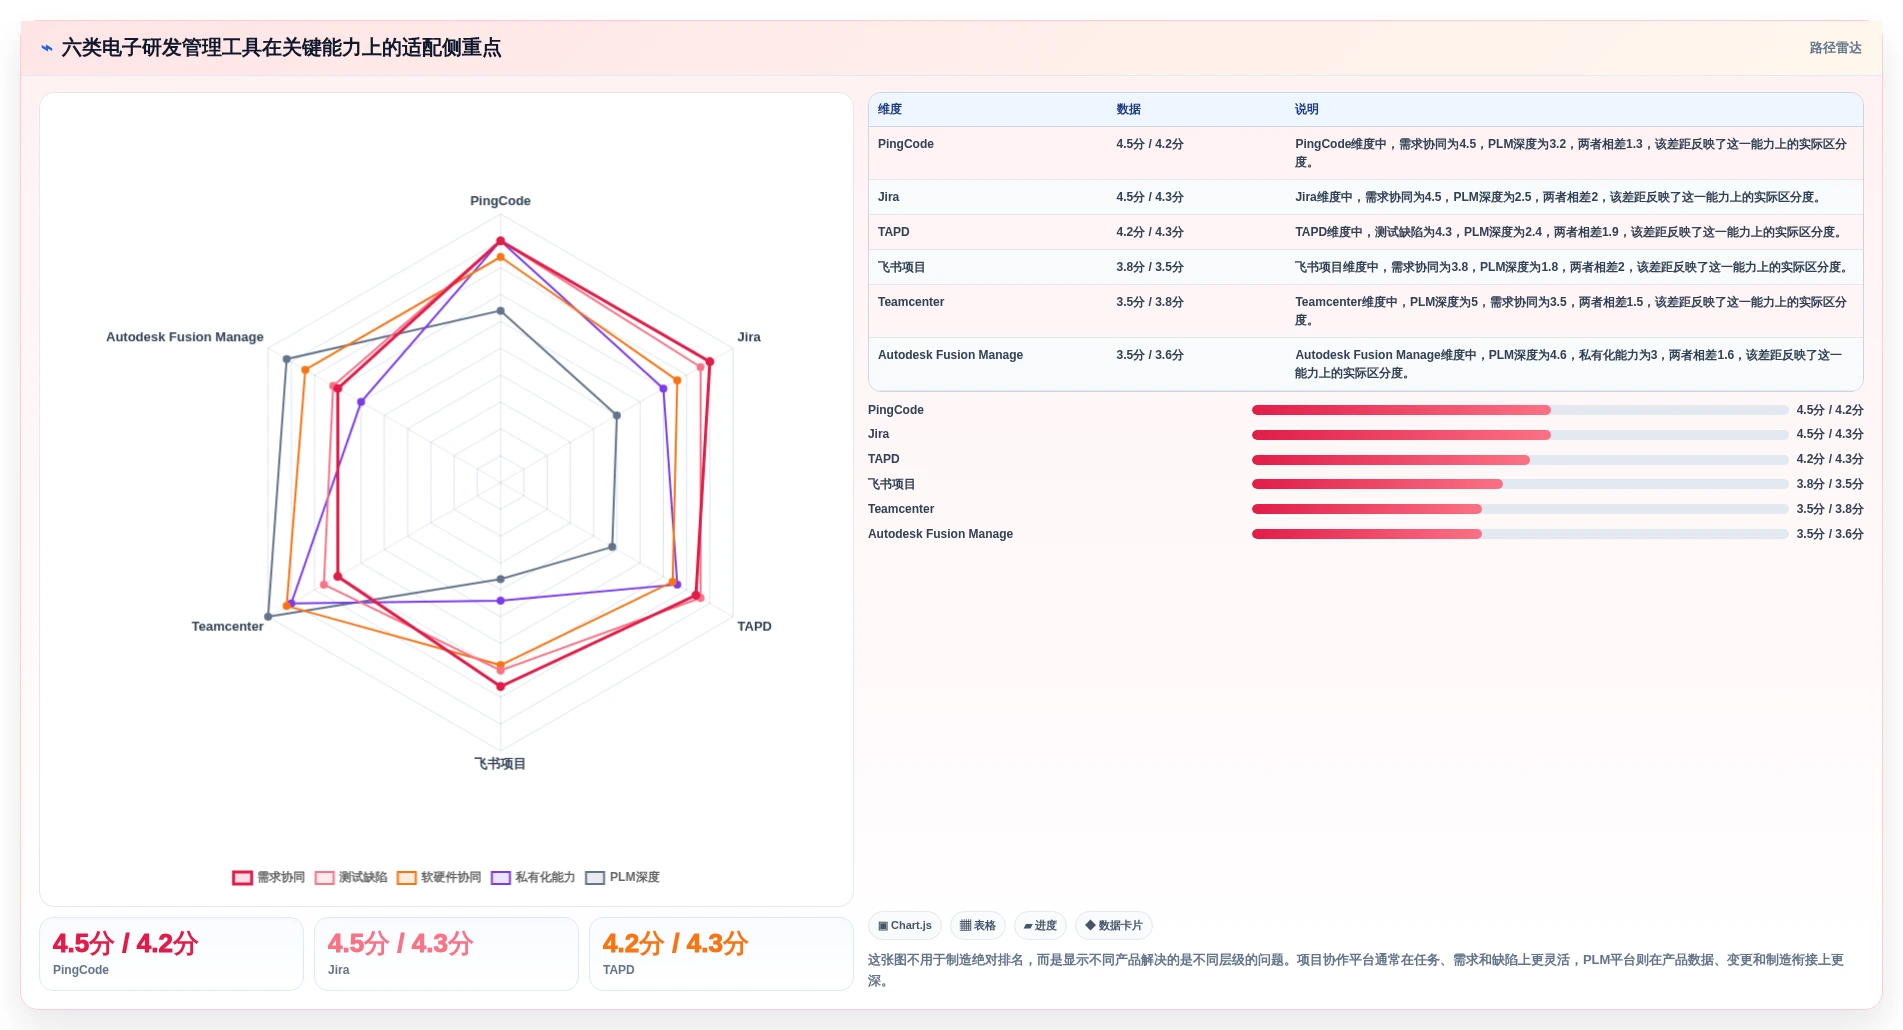Click the 3.5分 / 3.8分 value in Teamcenter table row
This screenshot has width=1903, height=1030.
[x=1150, y=302]
